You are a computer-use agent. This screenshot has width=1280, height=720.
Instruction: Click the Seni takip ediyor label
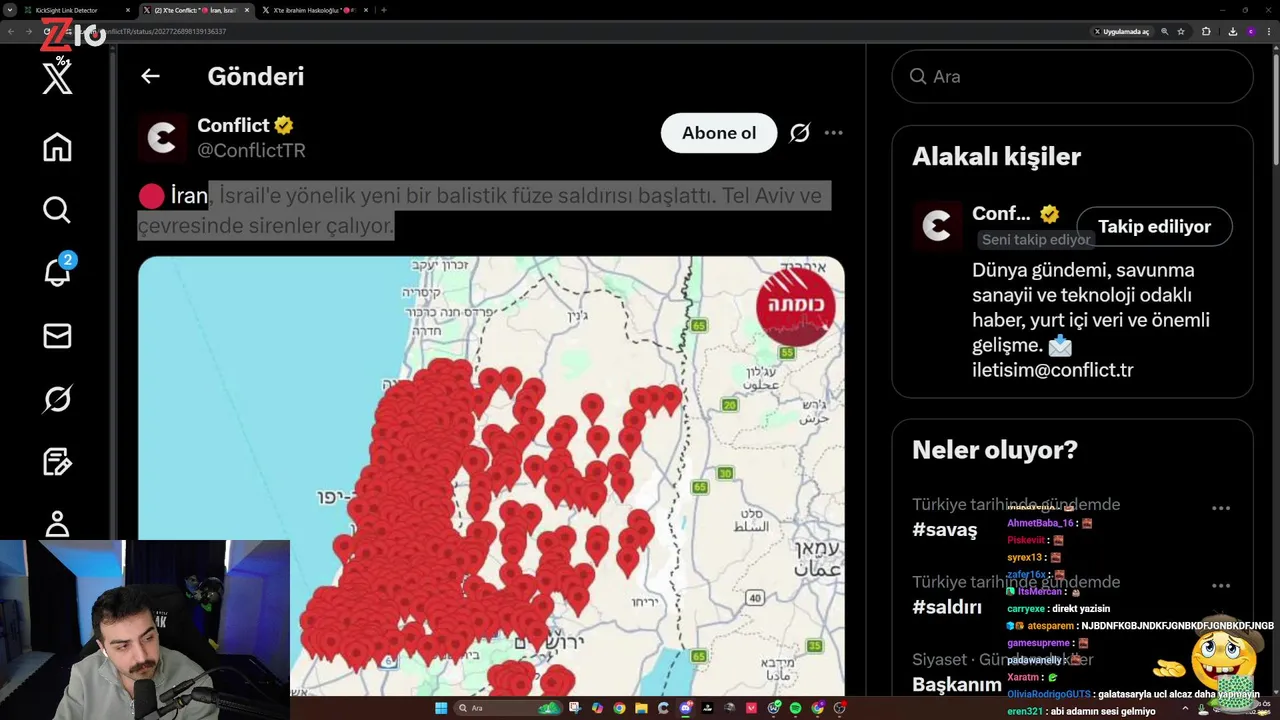[x=1036, y=239]
